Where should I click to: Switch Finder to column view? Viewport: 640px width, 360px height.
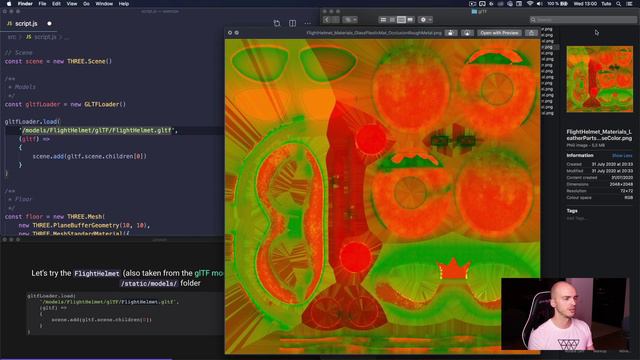tap(401, 20)
